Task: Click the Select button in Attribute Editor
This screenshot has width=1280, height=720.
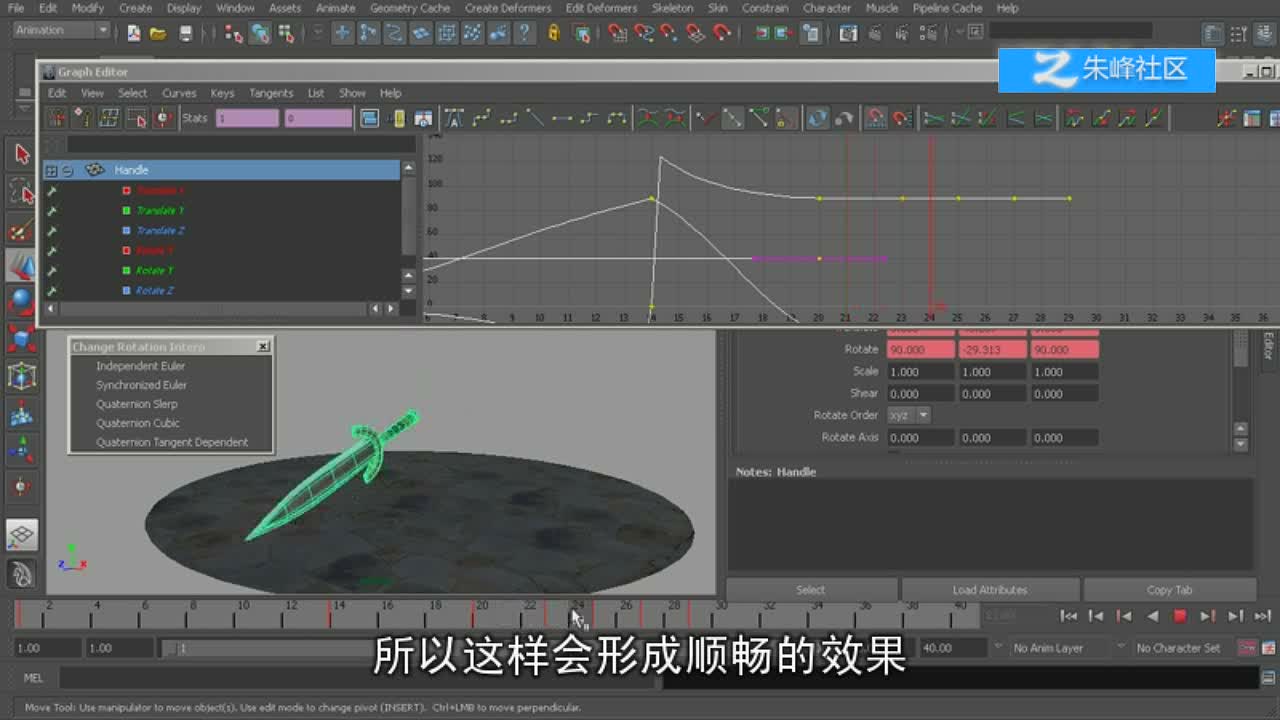Action: point(811,590)
